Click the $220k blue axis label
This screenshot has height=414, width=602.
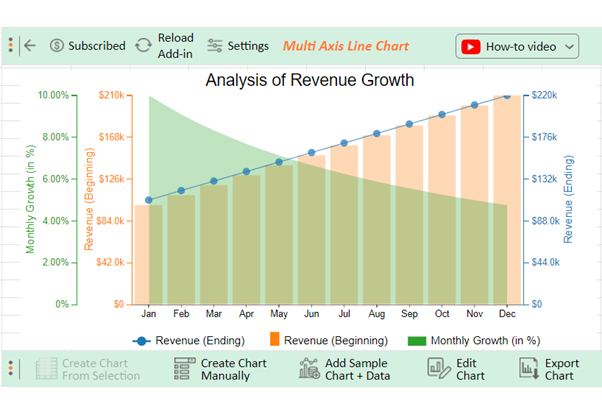[544, 95]
